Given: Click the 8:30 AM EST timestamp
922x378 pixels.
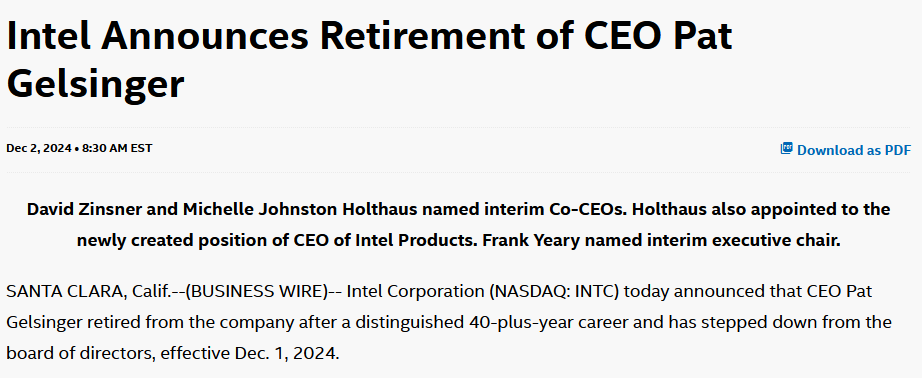Looking at the screenshot, I should pyautogui.click(x=117, y=148).
